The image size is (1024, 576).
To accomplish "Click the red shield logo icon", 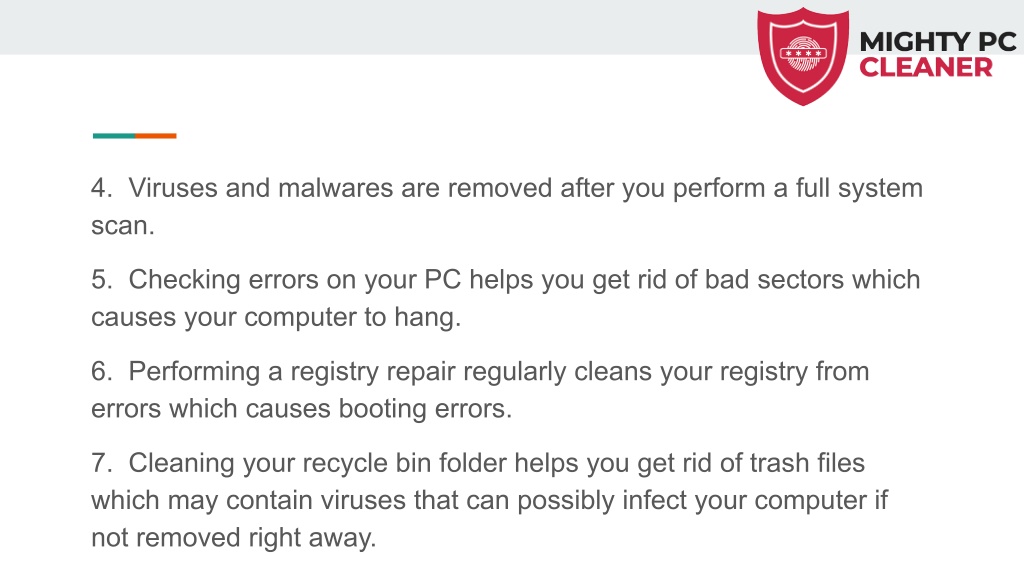I will pyautogui.click(x=803, y=57).
